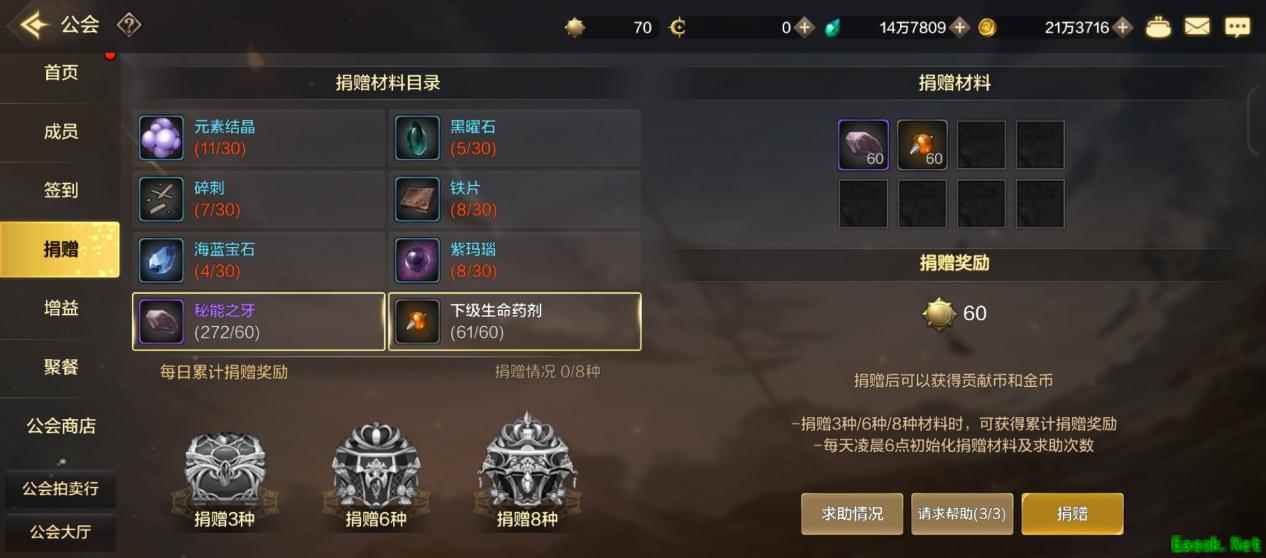Select the 黑曜石 material entry
1266x558 pixels.
[515, 138]
